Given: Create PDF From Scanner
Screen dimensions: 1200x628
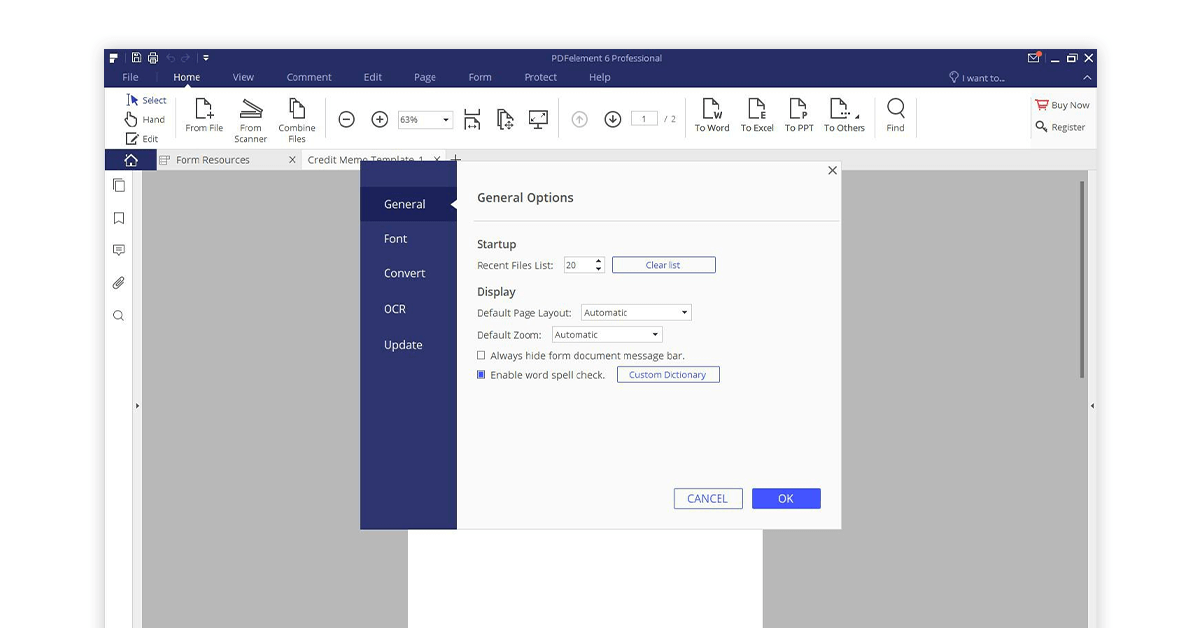Looking at the screenshot, I should [x=251, y=120].
